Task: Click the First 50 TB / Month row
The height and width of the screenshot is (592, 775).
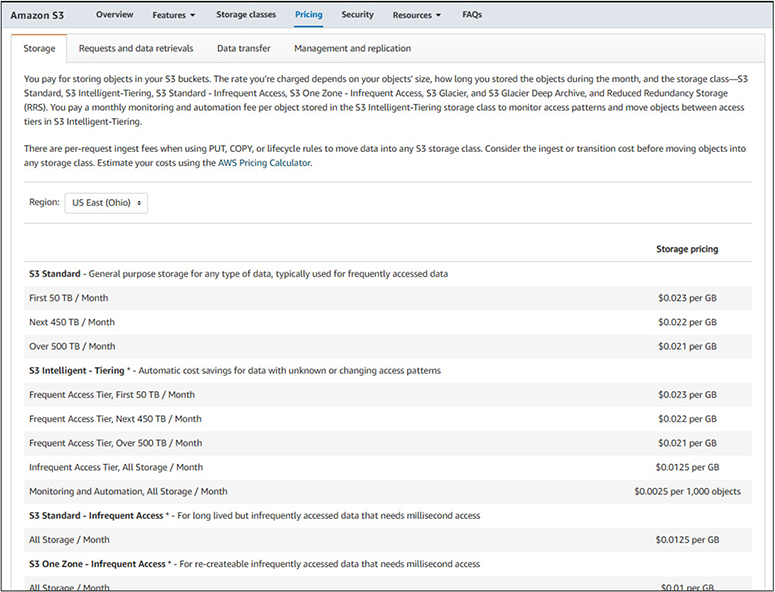Action: (70, 298)
